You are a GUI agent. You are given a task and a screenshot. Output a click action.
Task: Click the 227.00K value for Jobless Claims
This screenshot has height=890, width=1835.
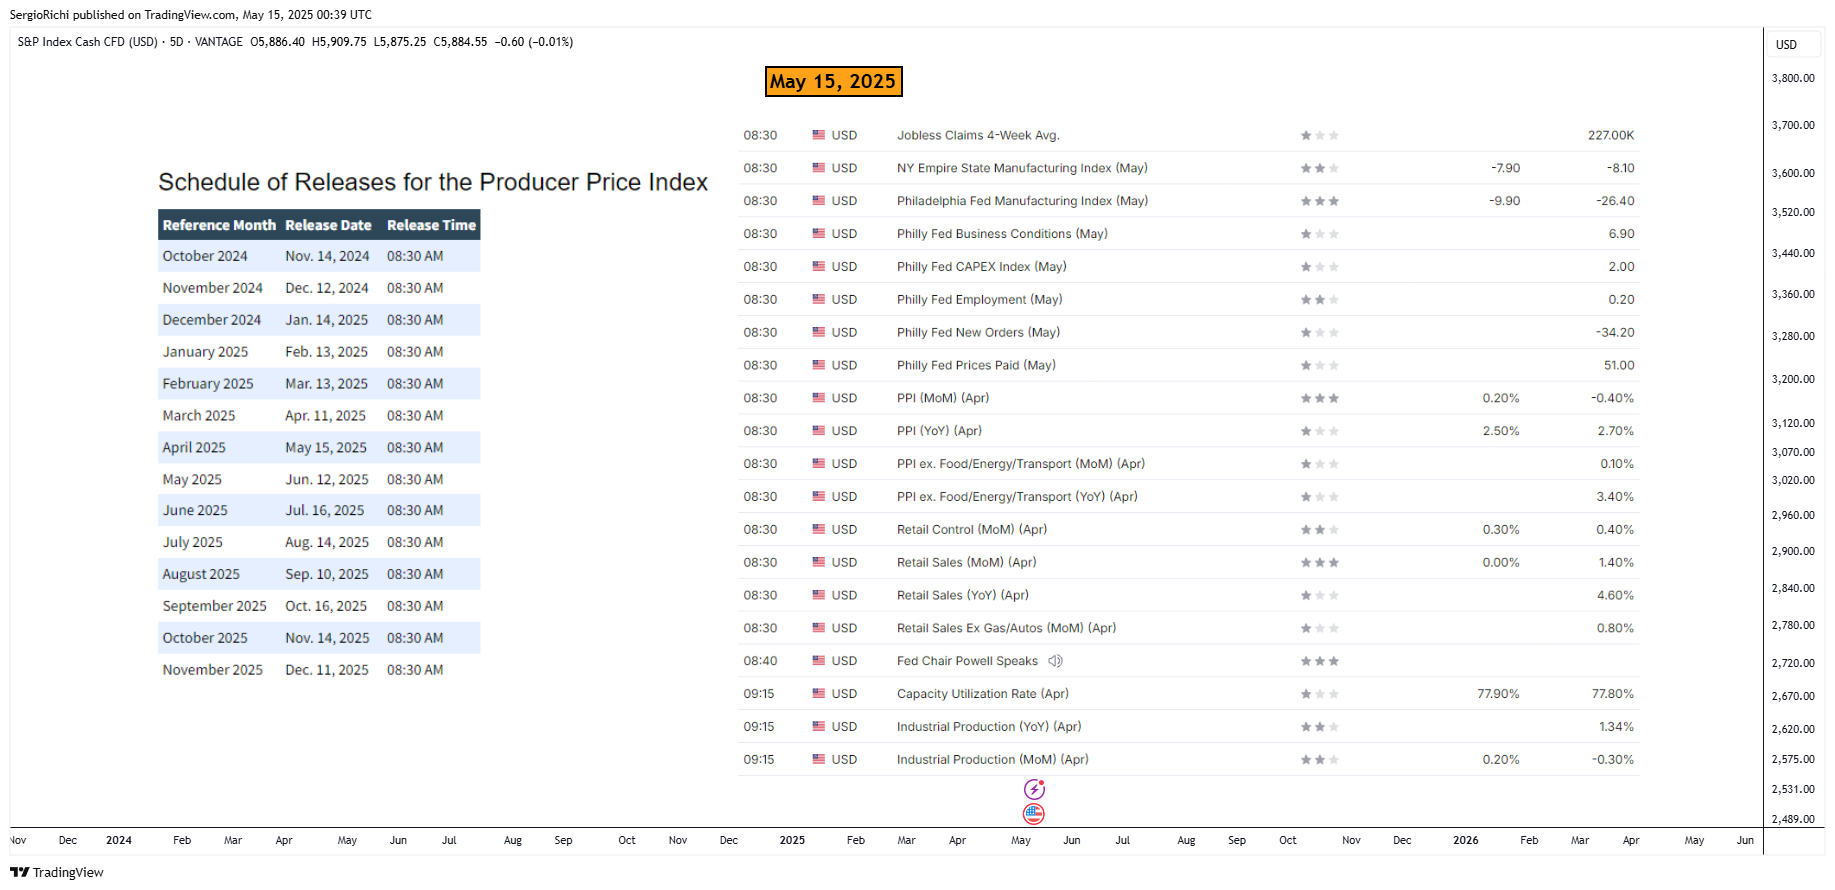(1611, 135)
